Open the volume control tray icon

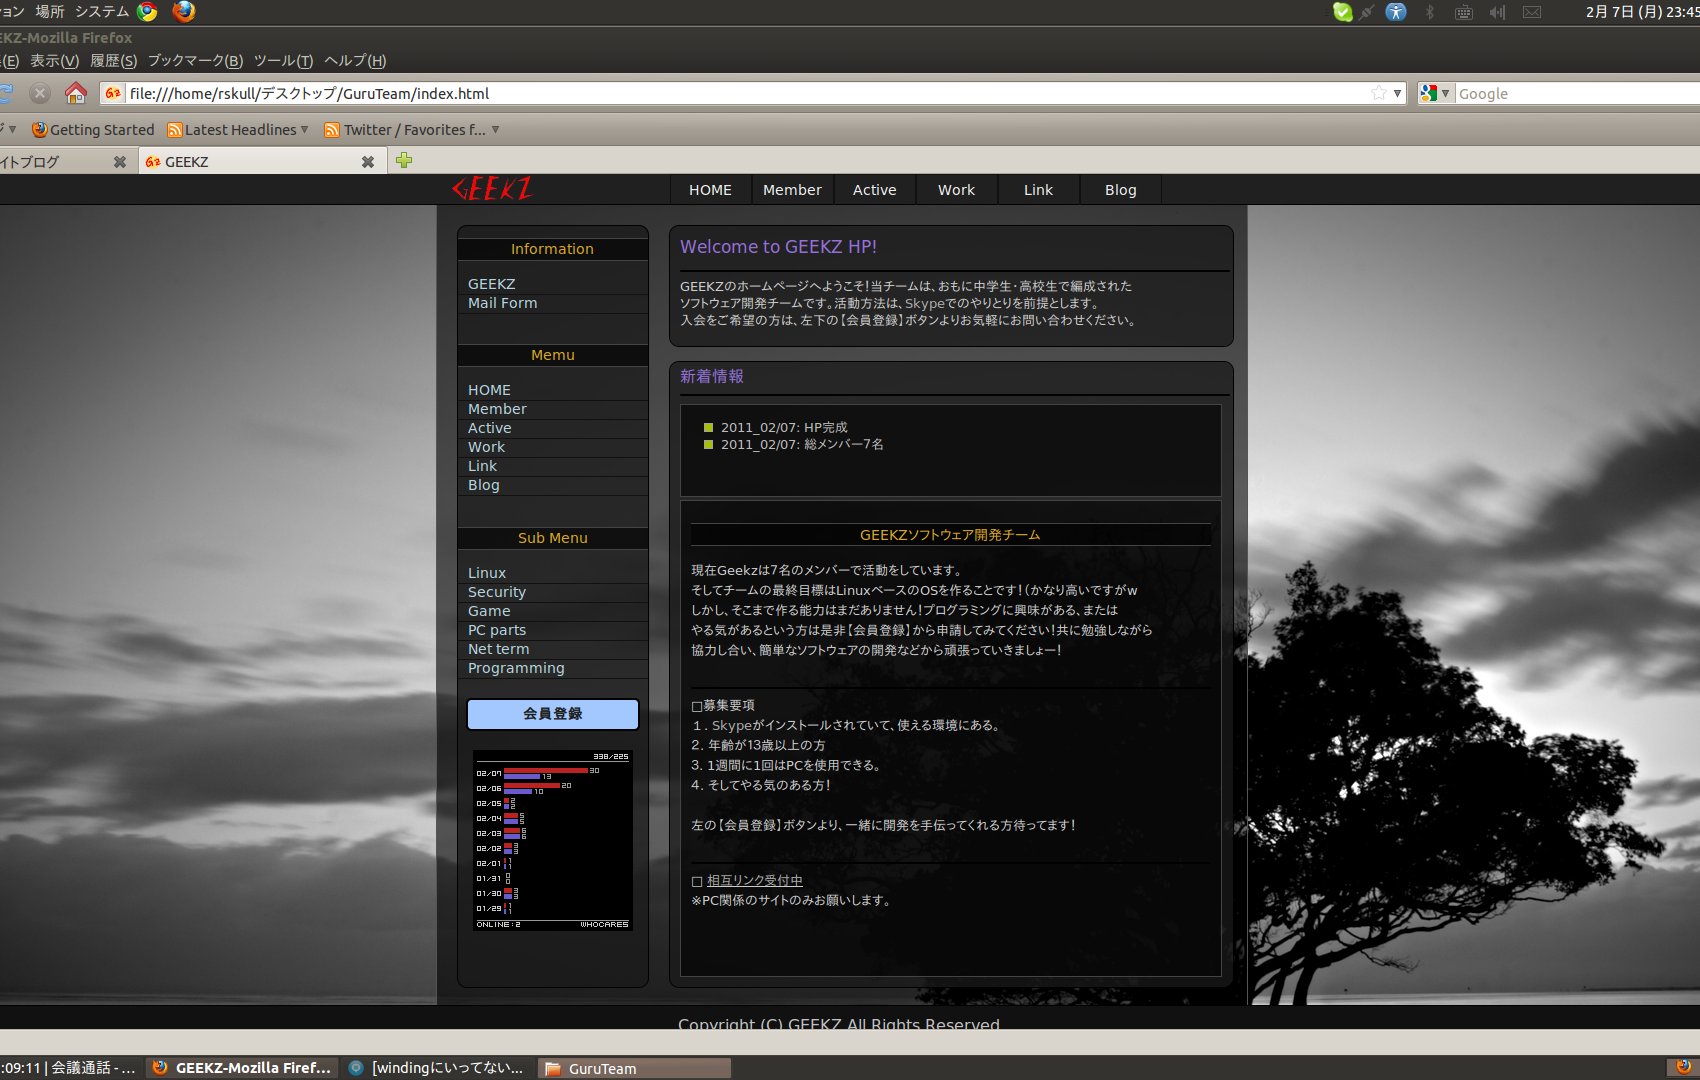pyautogui.click(x=1497, y=12)
